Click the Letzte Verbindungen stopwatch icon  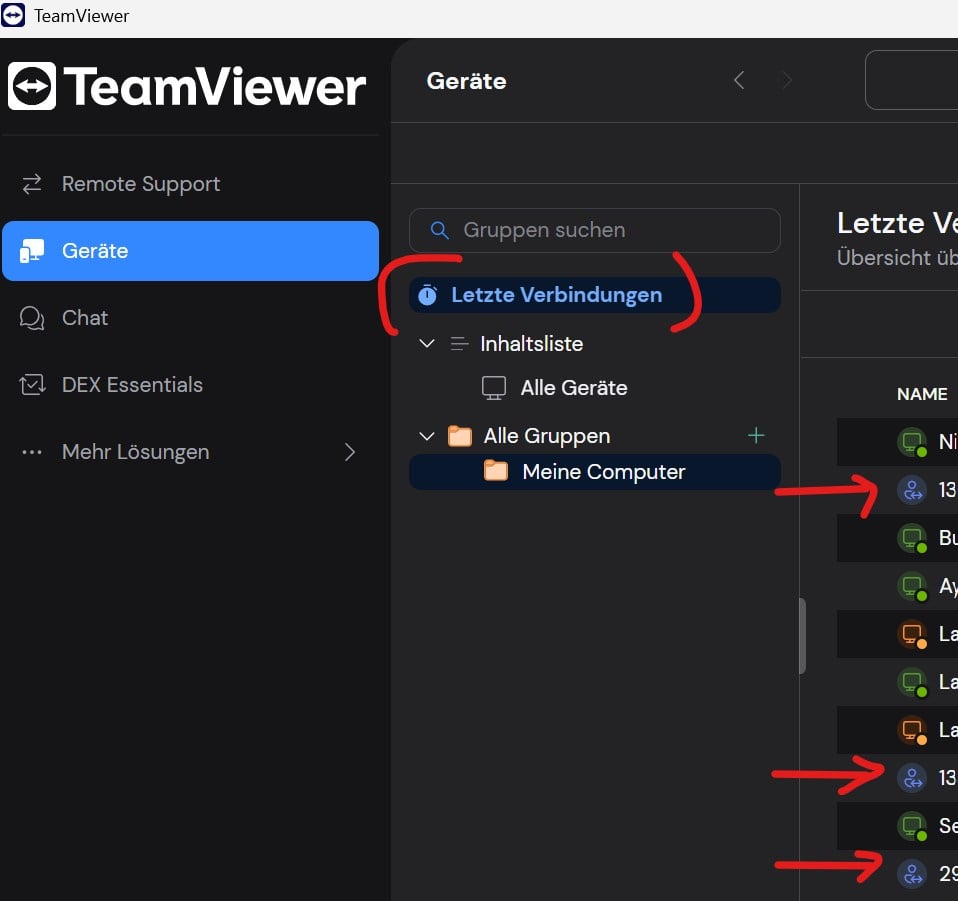coord(428,295)
